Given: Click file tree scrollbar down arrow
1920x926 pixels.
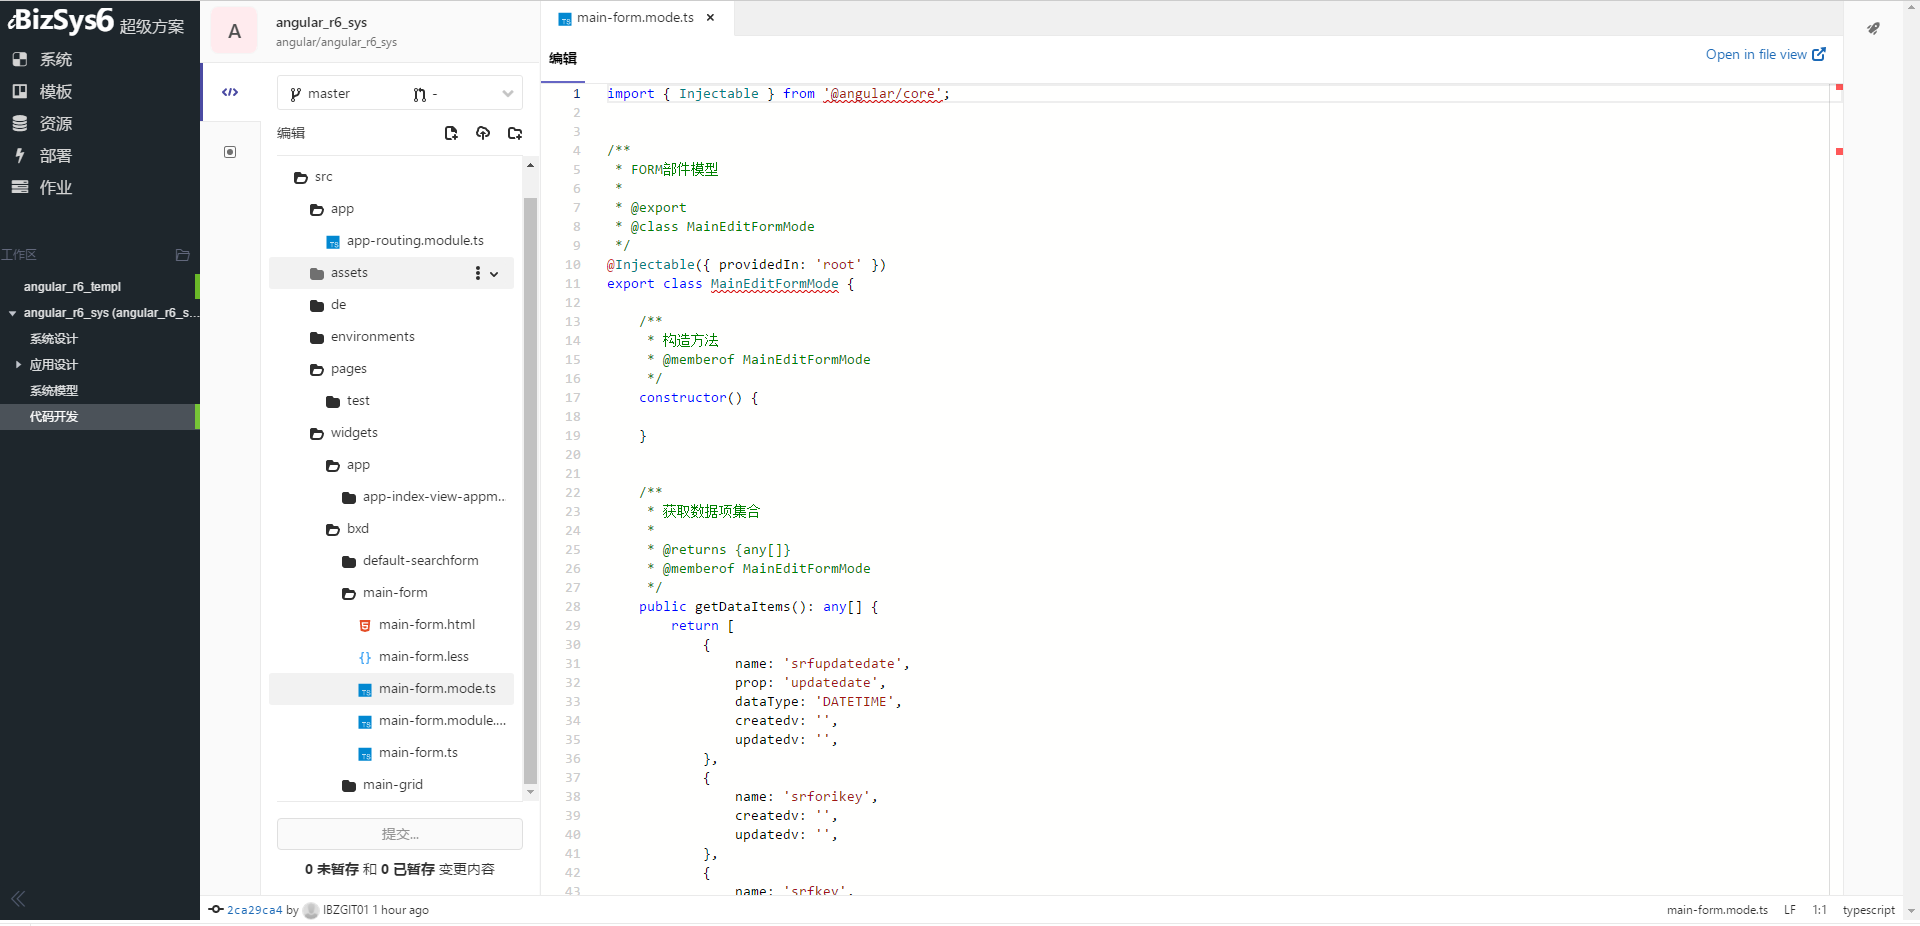Looking at the screenshot, I should [530, 792].
